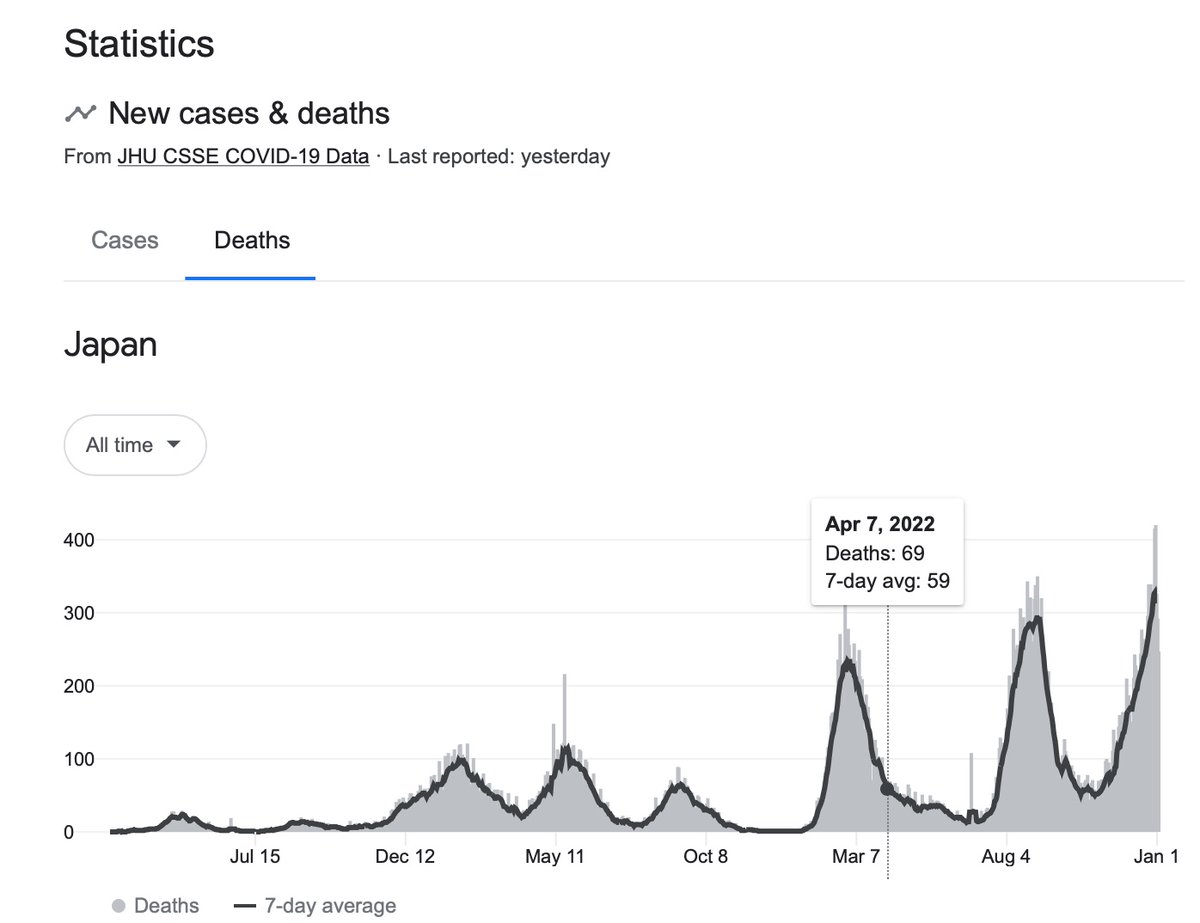Viewport: 1200px width, 923px height.
Task: Click the 'Jan 1' axis label
Action: point(1156,857)
